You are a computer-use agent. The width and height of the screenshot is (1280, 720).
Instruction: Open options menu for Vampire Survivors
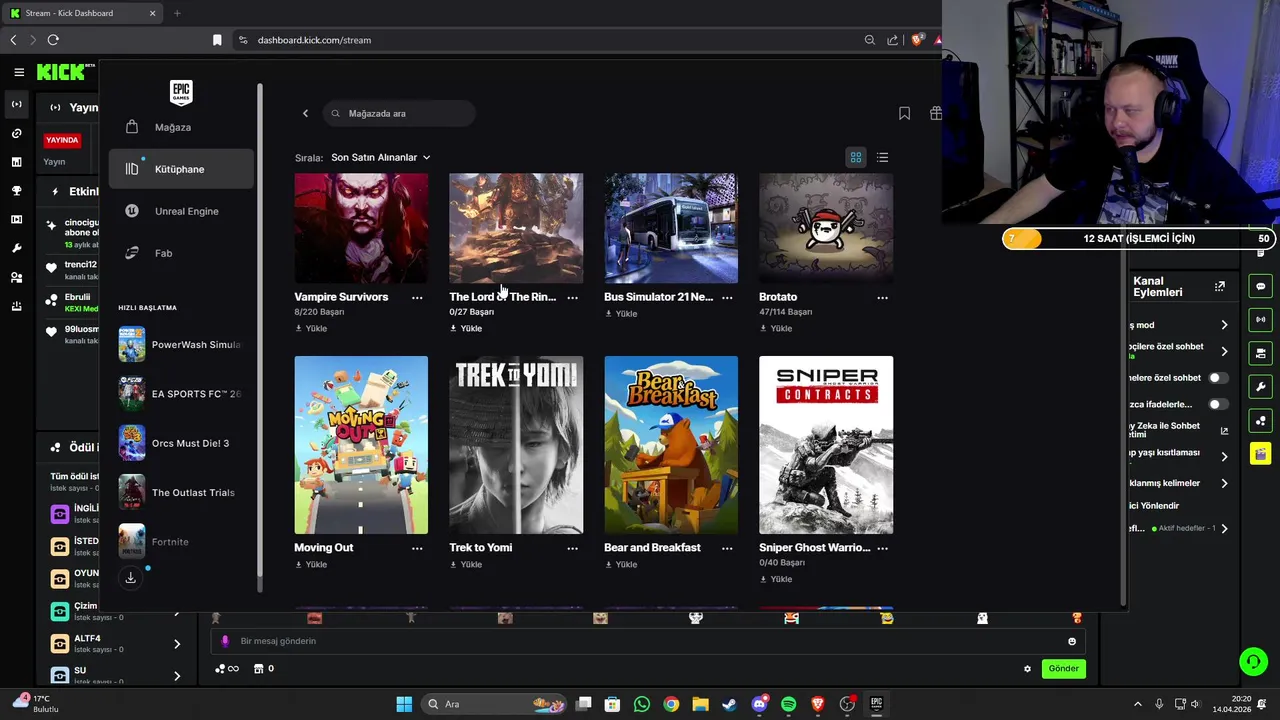coord(417,297)
